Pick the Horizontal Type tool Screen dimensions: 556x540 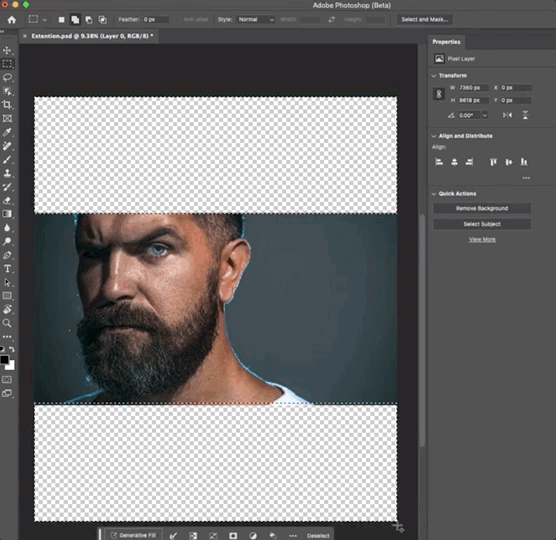pos(7,268)
